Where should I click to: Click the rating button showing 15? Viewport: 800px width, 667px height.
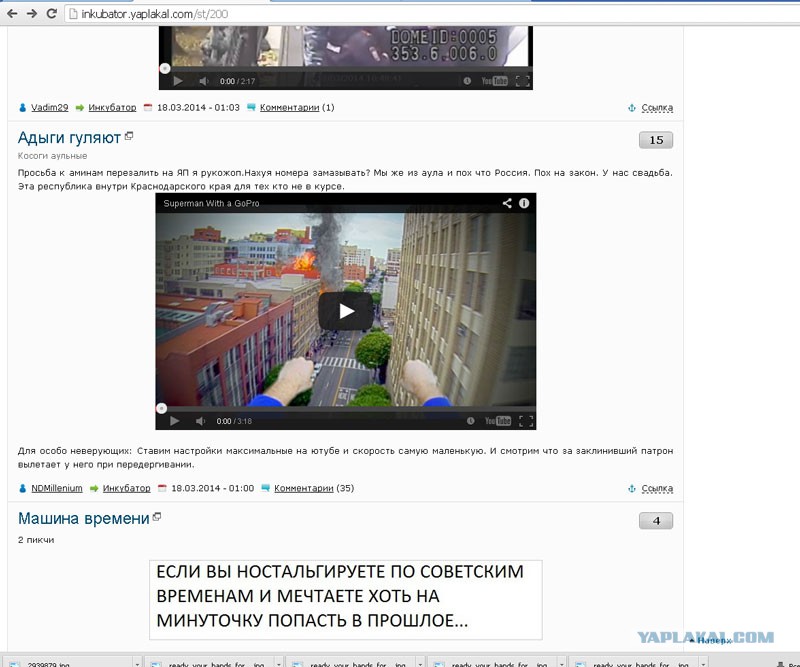[656, 140]
